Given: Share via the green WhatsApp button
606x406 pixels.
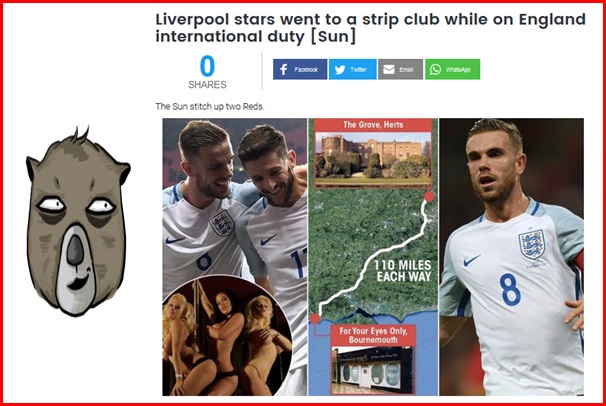Looking at the screenshot, I should 453,69.
